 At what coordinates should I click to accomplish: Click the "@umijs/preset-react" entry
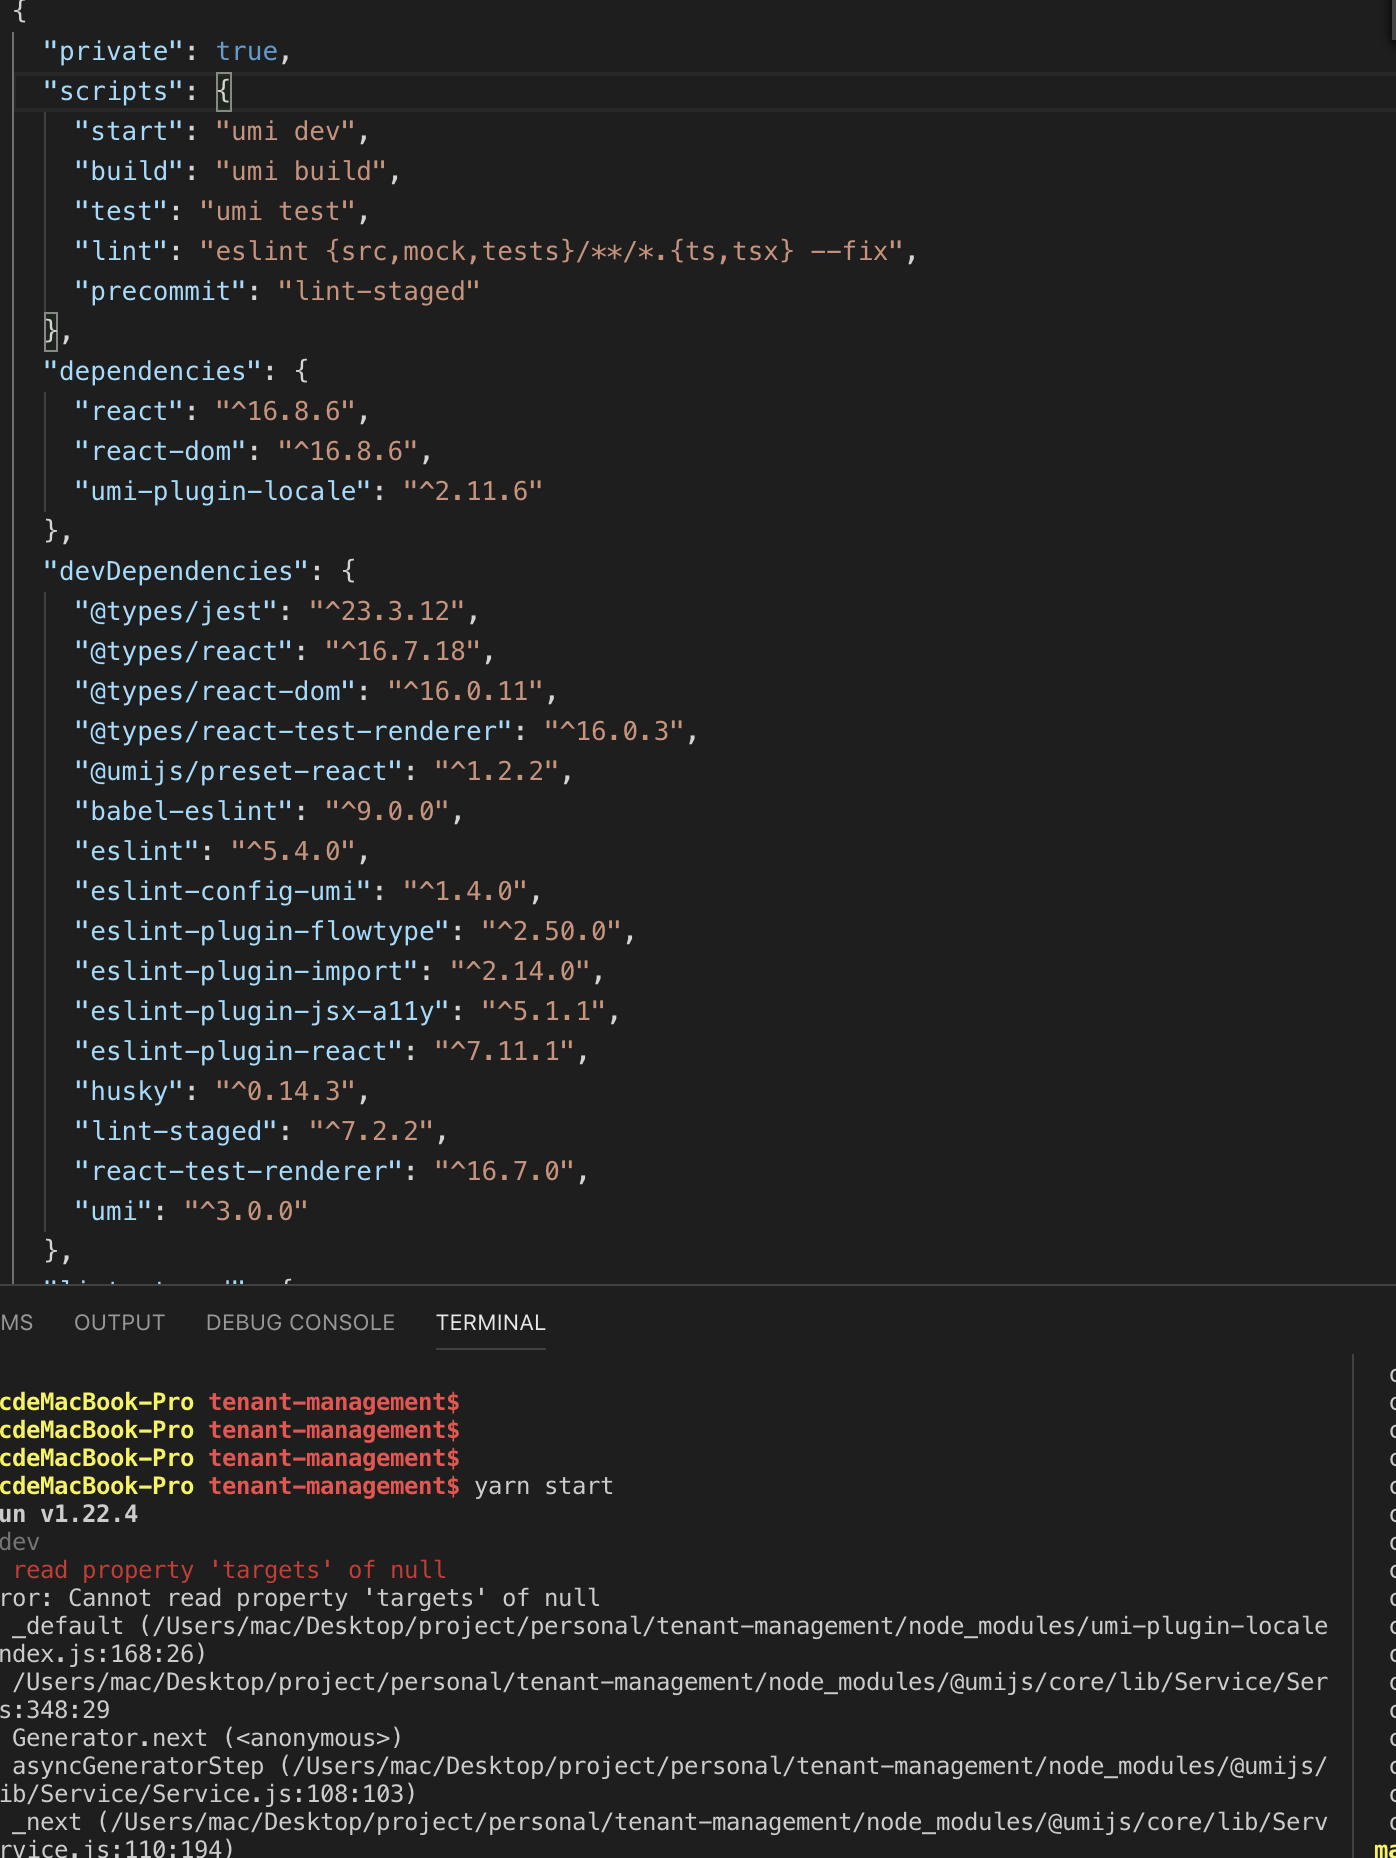click(238, 771)
